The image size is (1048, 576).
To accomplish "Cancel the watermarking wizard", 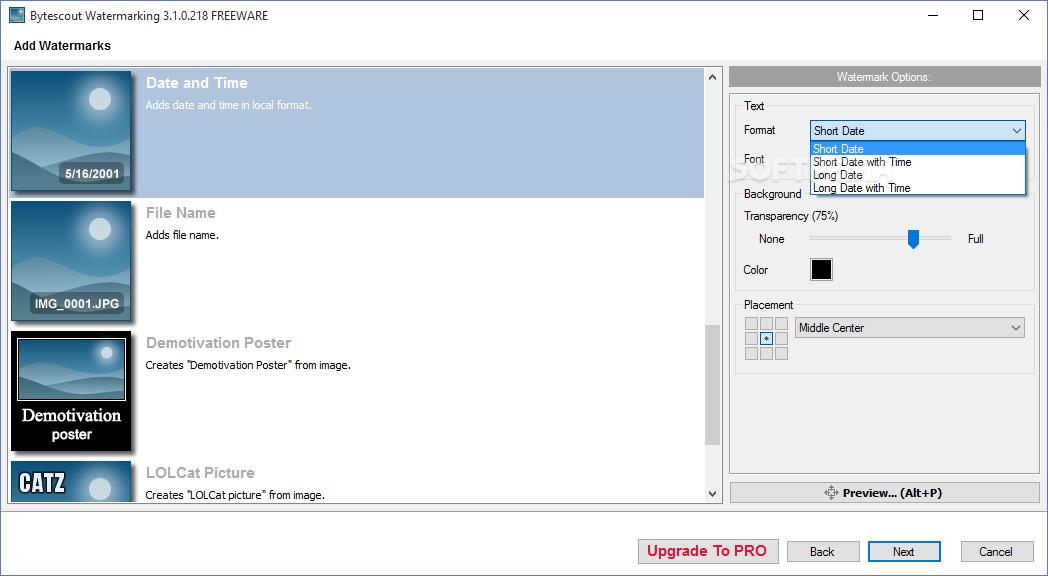I will point(997,552).
